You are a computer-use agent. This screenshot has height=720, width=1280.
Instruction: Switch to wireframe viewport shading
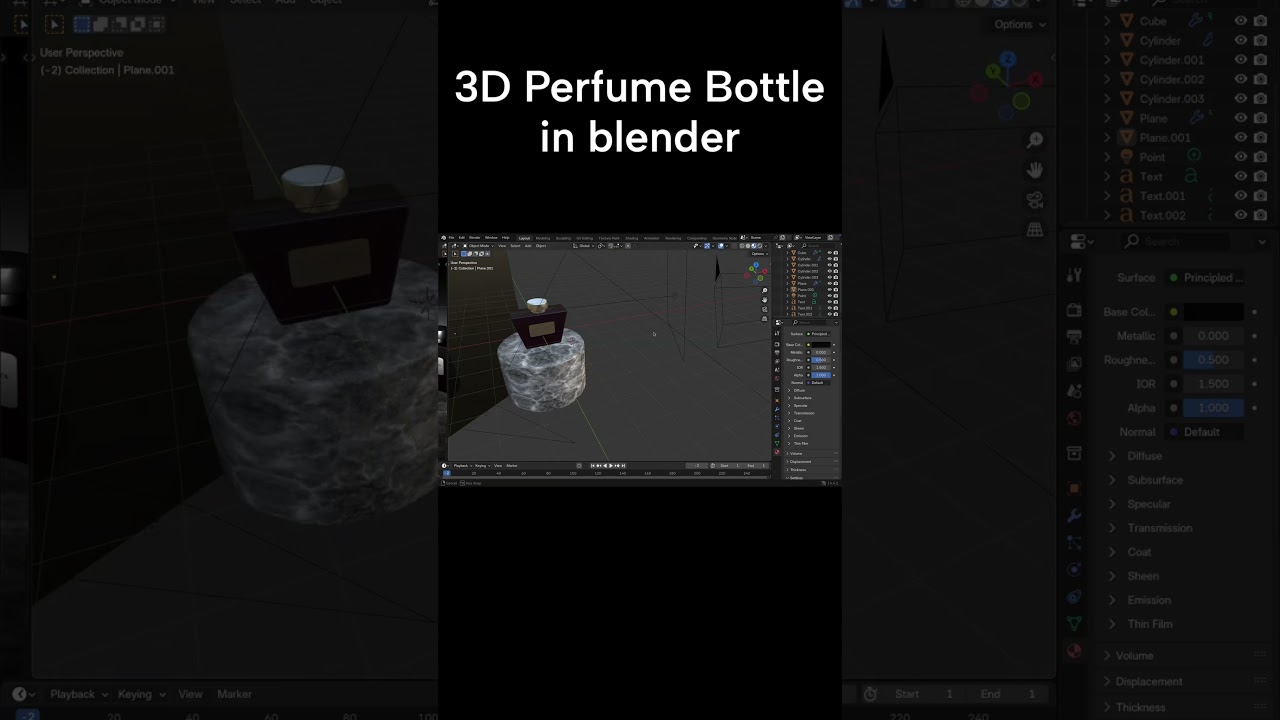pyautogui.click(x=742, y=246)
